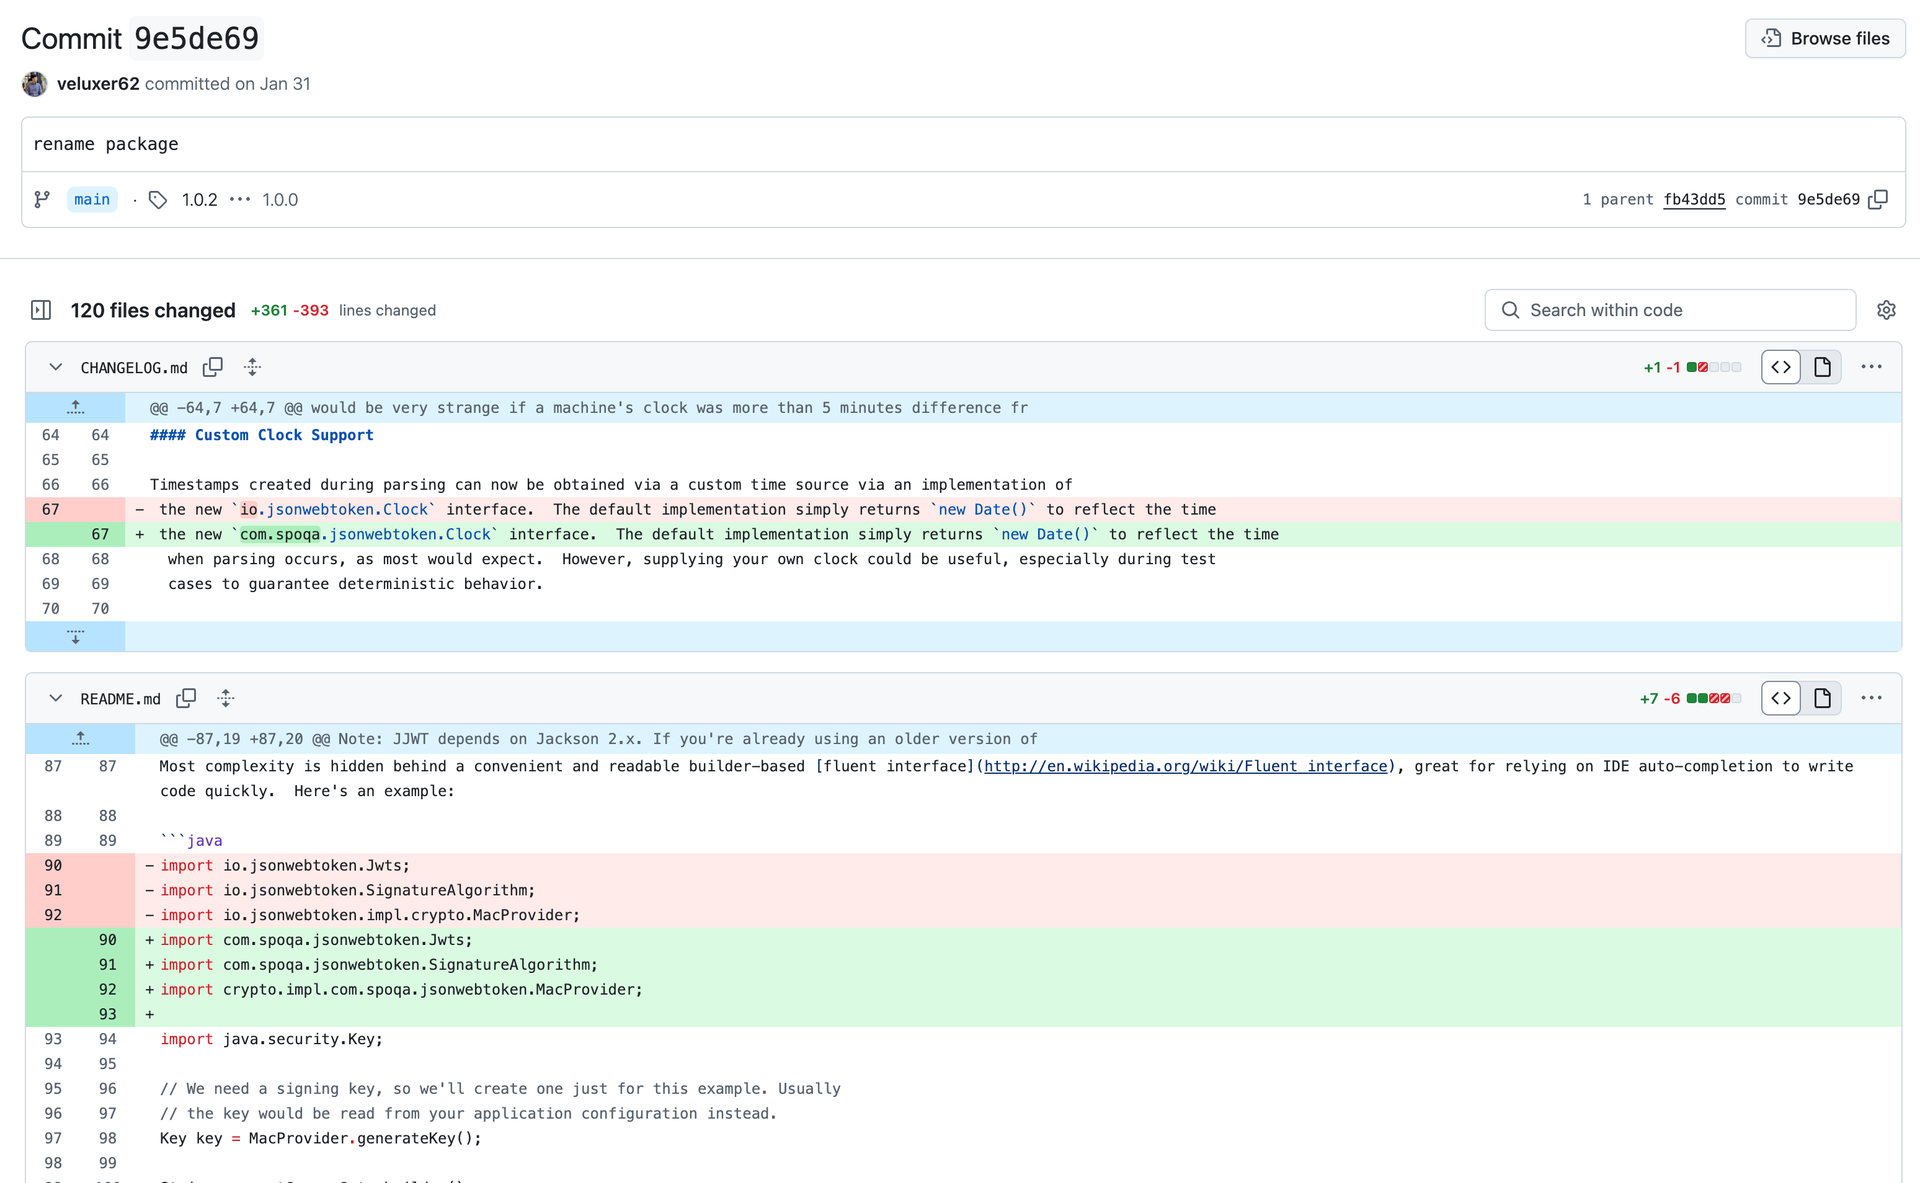Copy README.md file path

[x=186, y=698]
